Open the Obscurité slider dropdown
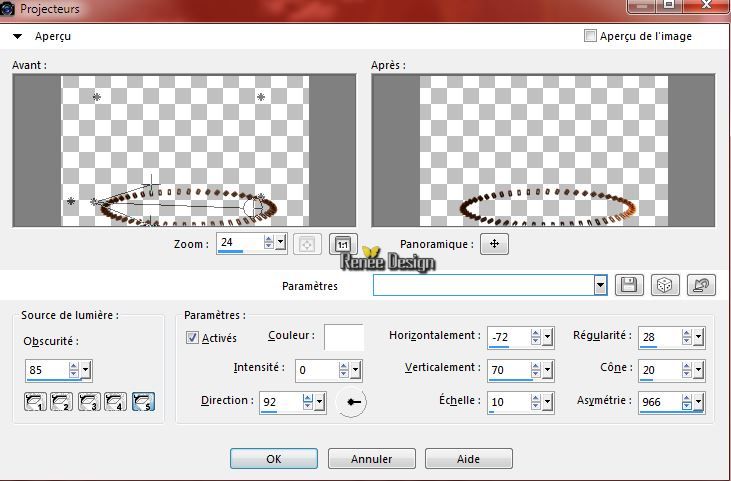 tap(86, 370)
